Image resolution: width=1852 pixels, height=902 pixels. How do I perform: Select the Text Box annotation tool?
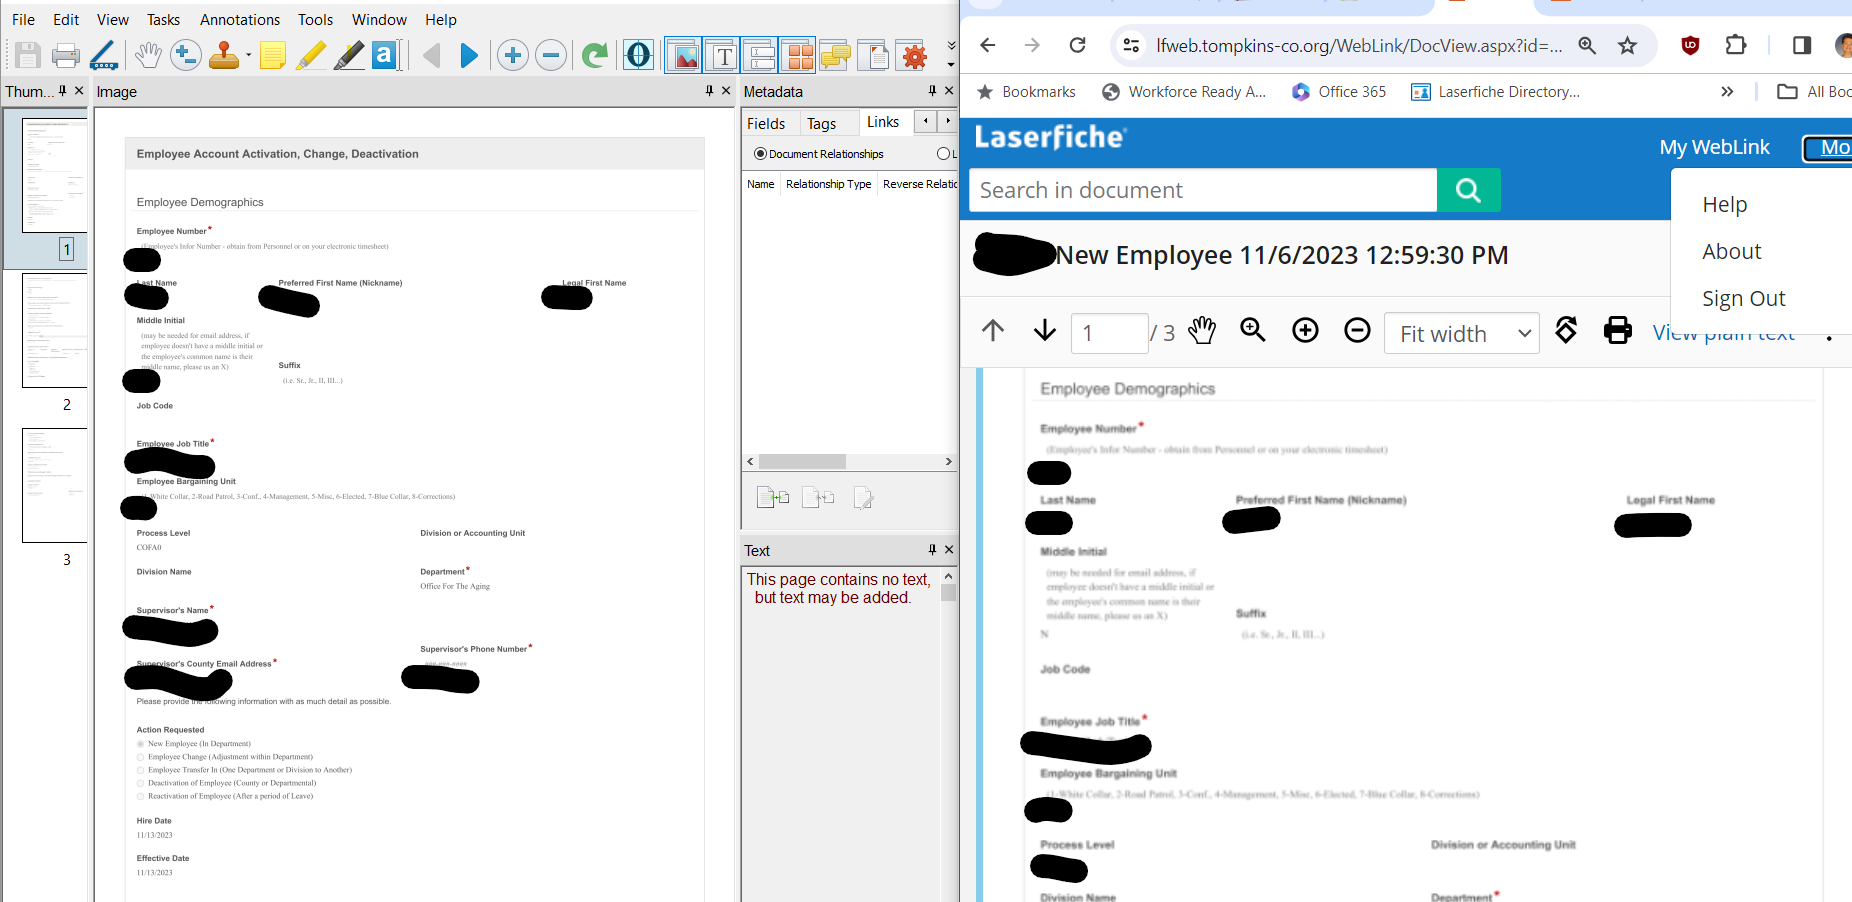(x=385, y=55)
